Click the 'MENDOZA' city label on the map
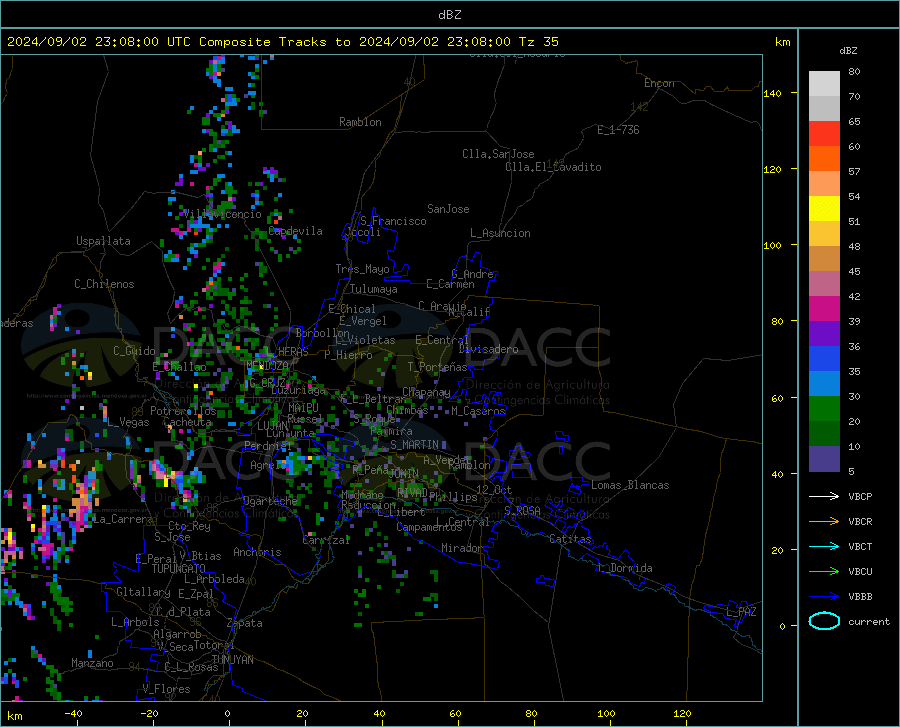Screen dimensions: 900x727 267,366
